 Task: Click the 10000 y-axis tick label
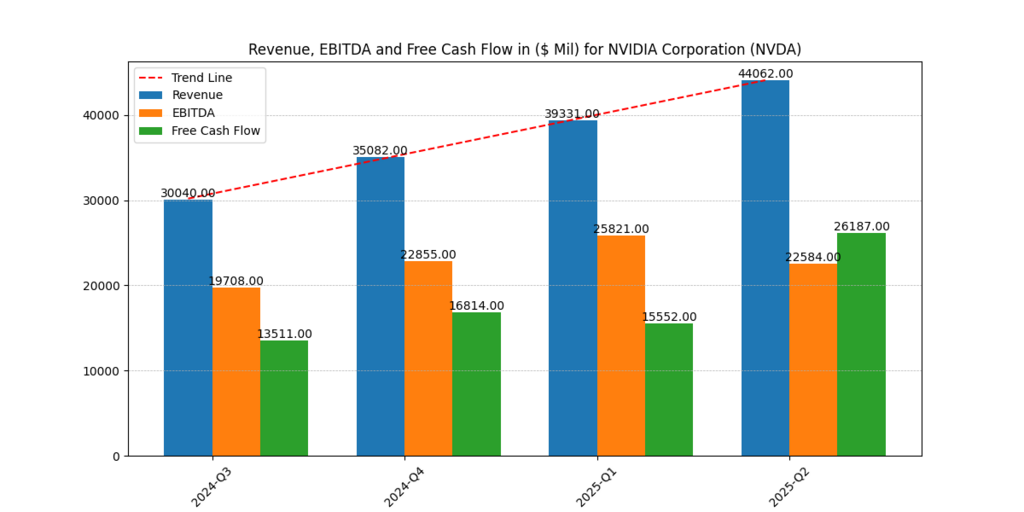point(103,371)
